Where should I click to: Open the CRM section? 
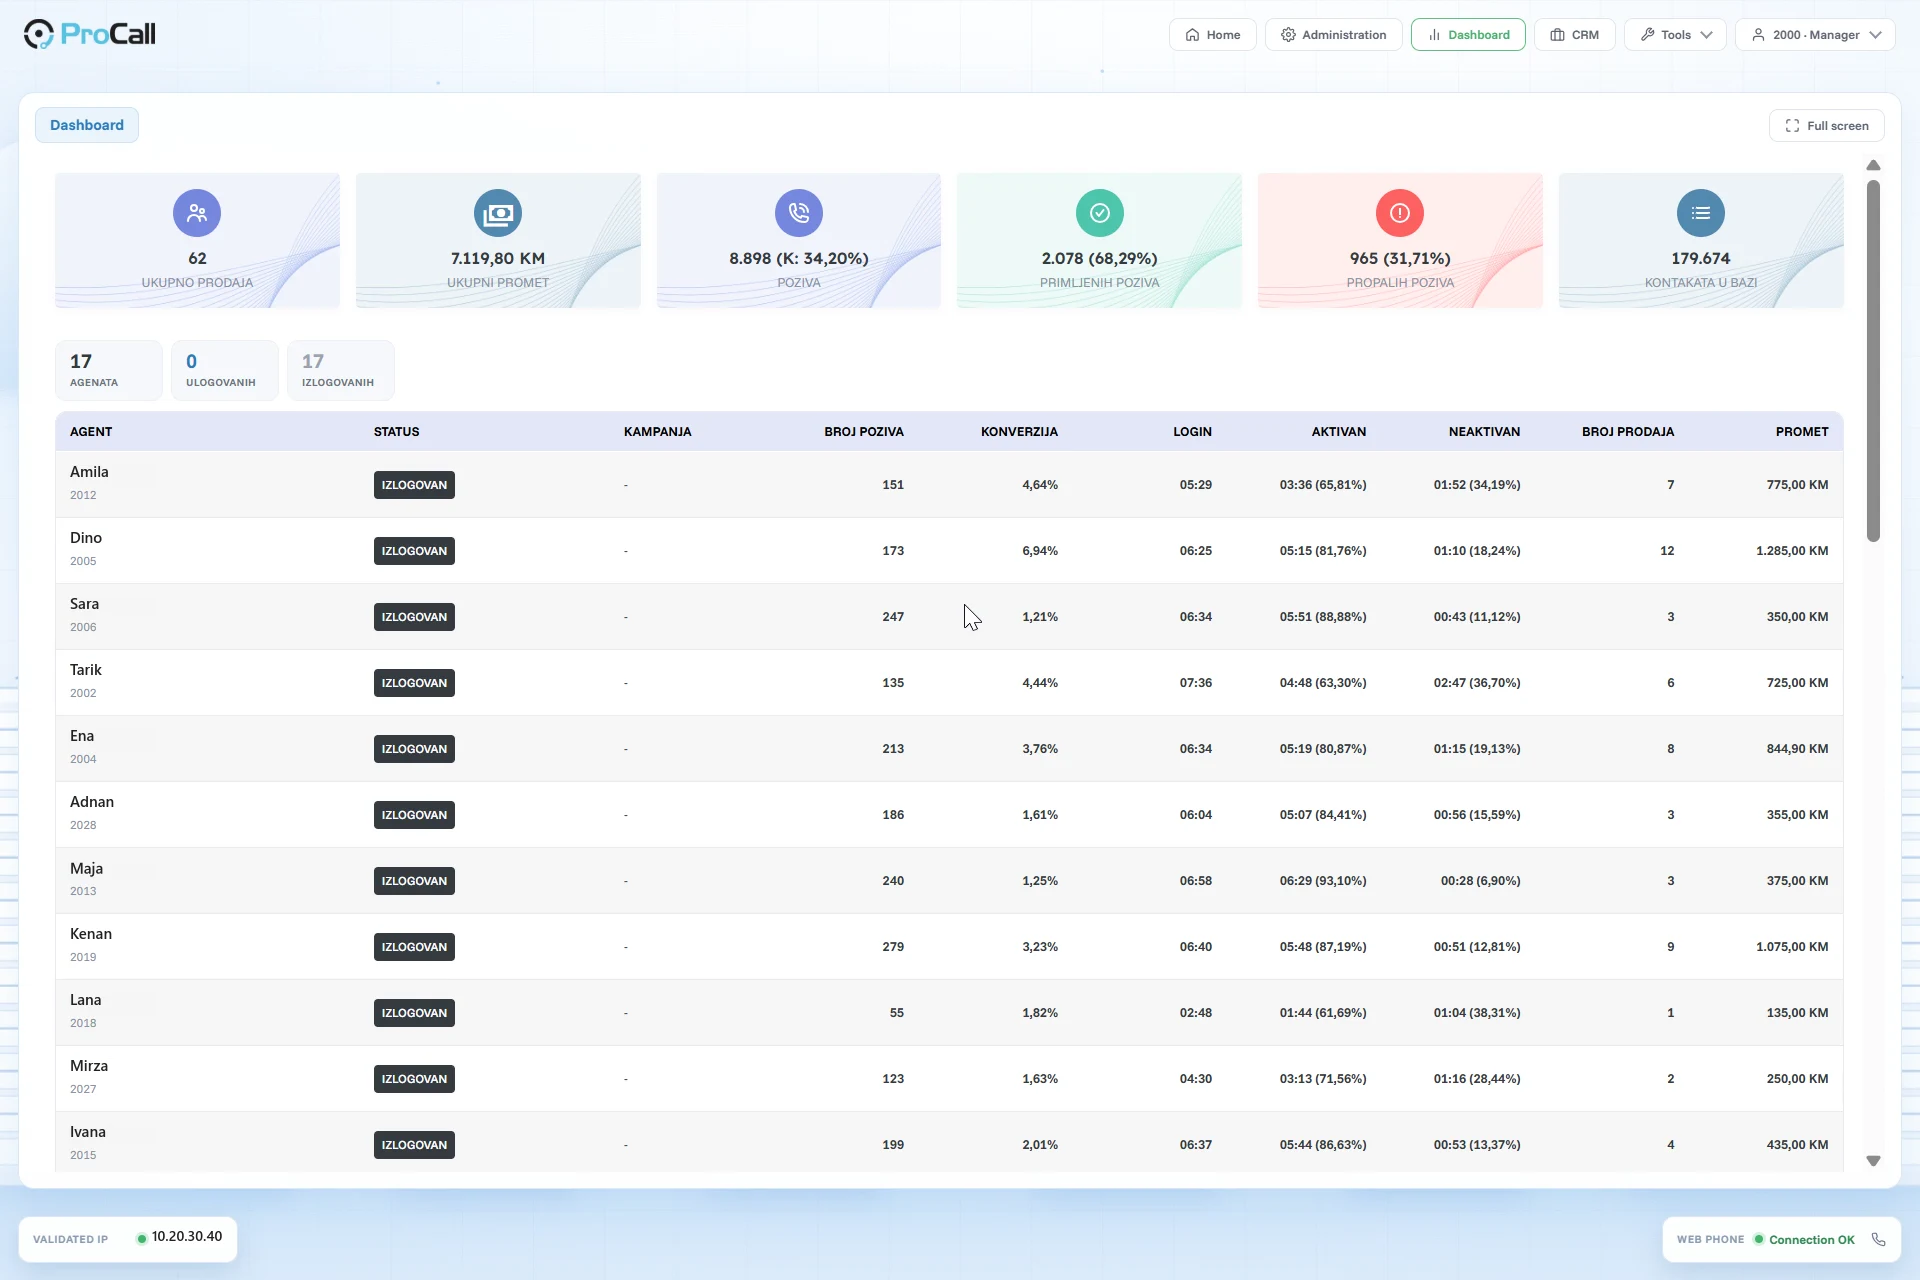tap(1574, 34)
